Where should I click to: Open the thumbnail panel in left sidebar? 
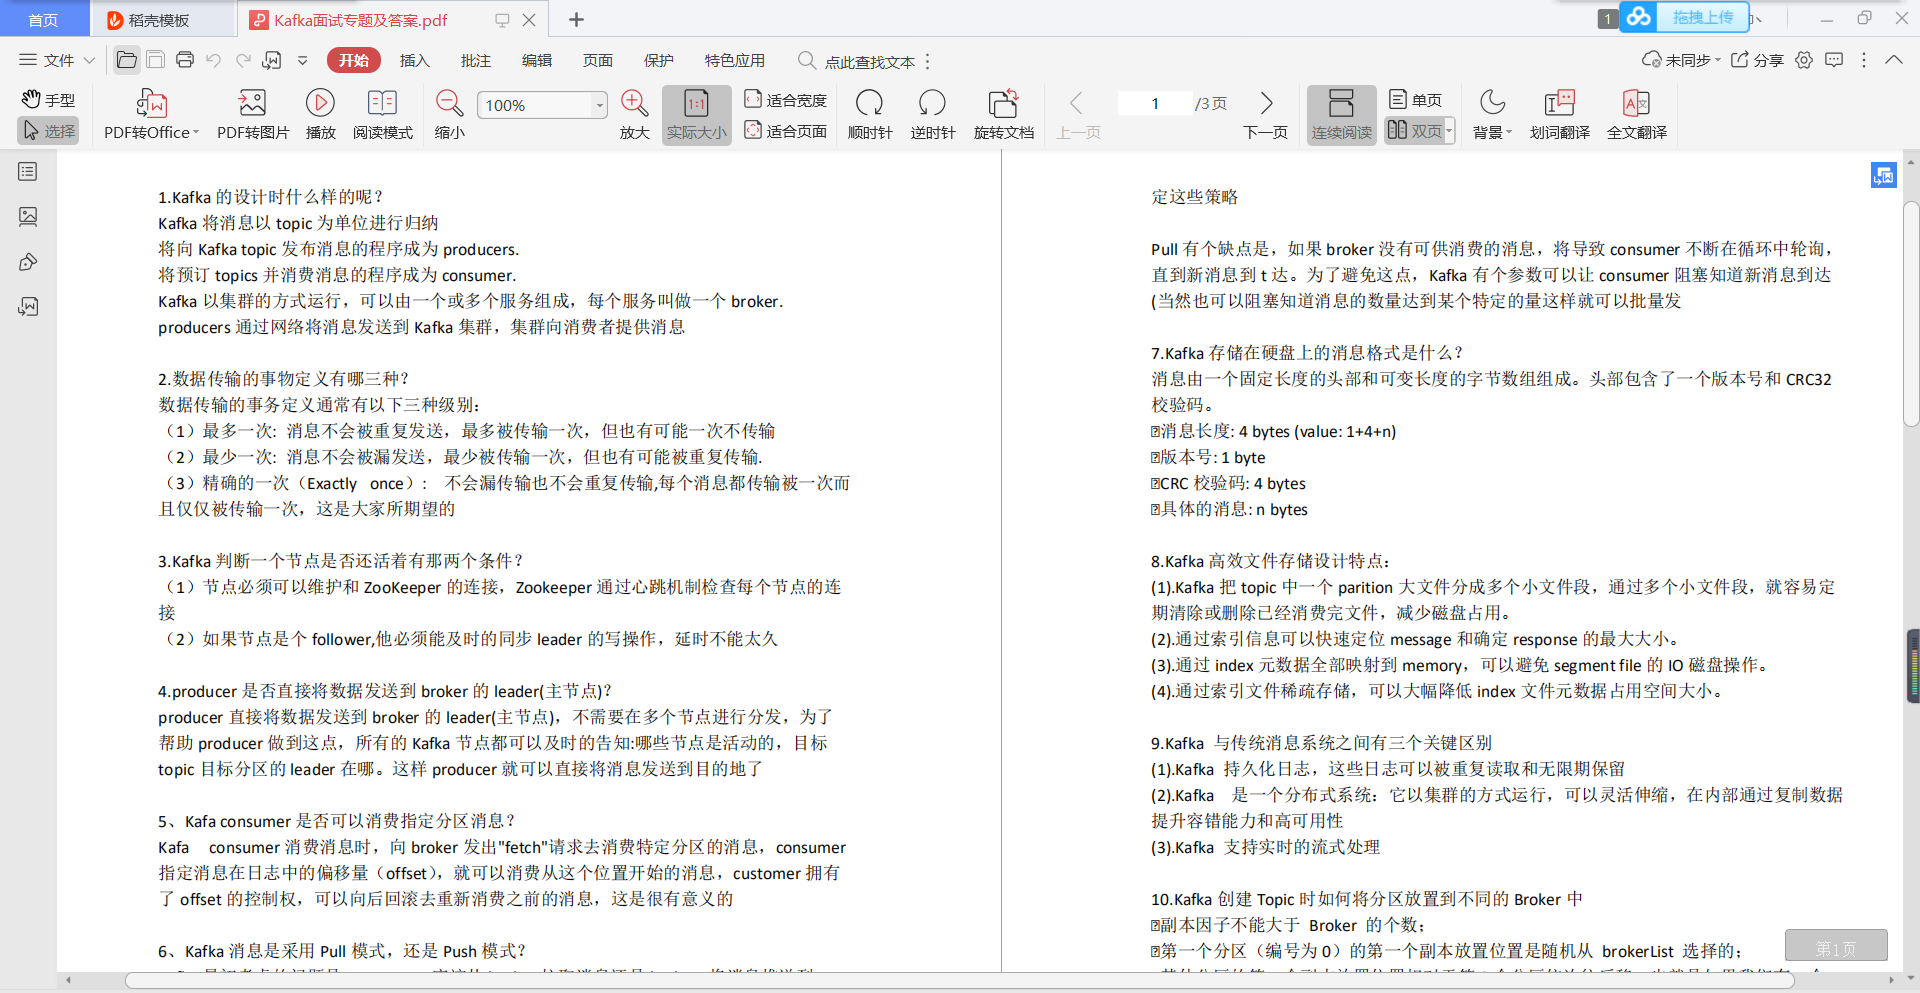pos(28,216)
